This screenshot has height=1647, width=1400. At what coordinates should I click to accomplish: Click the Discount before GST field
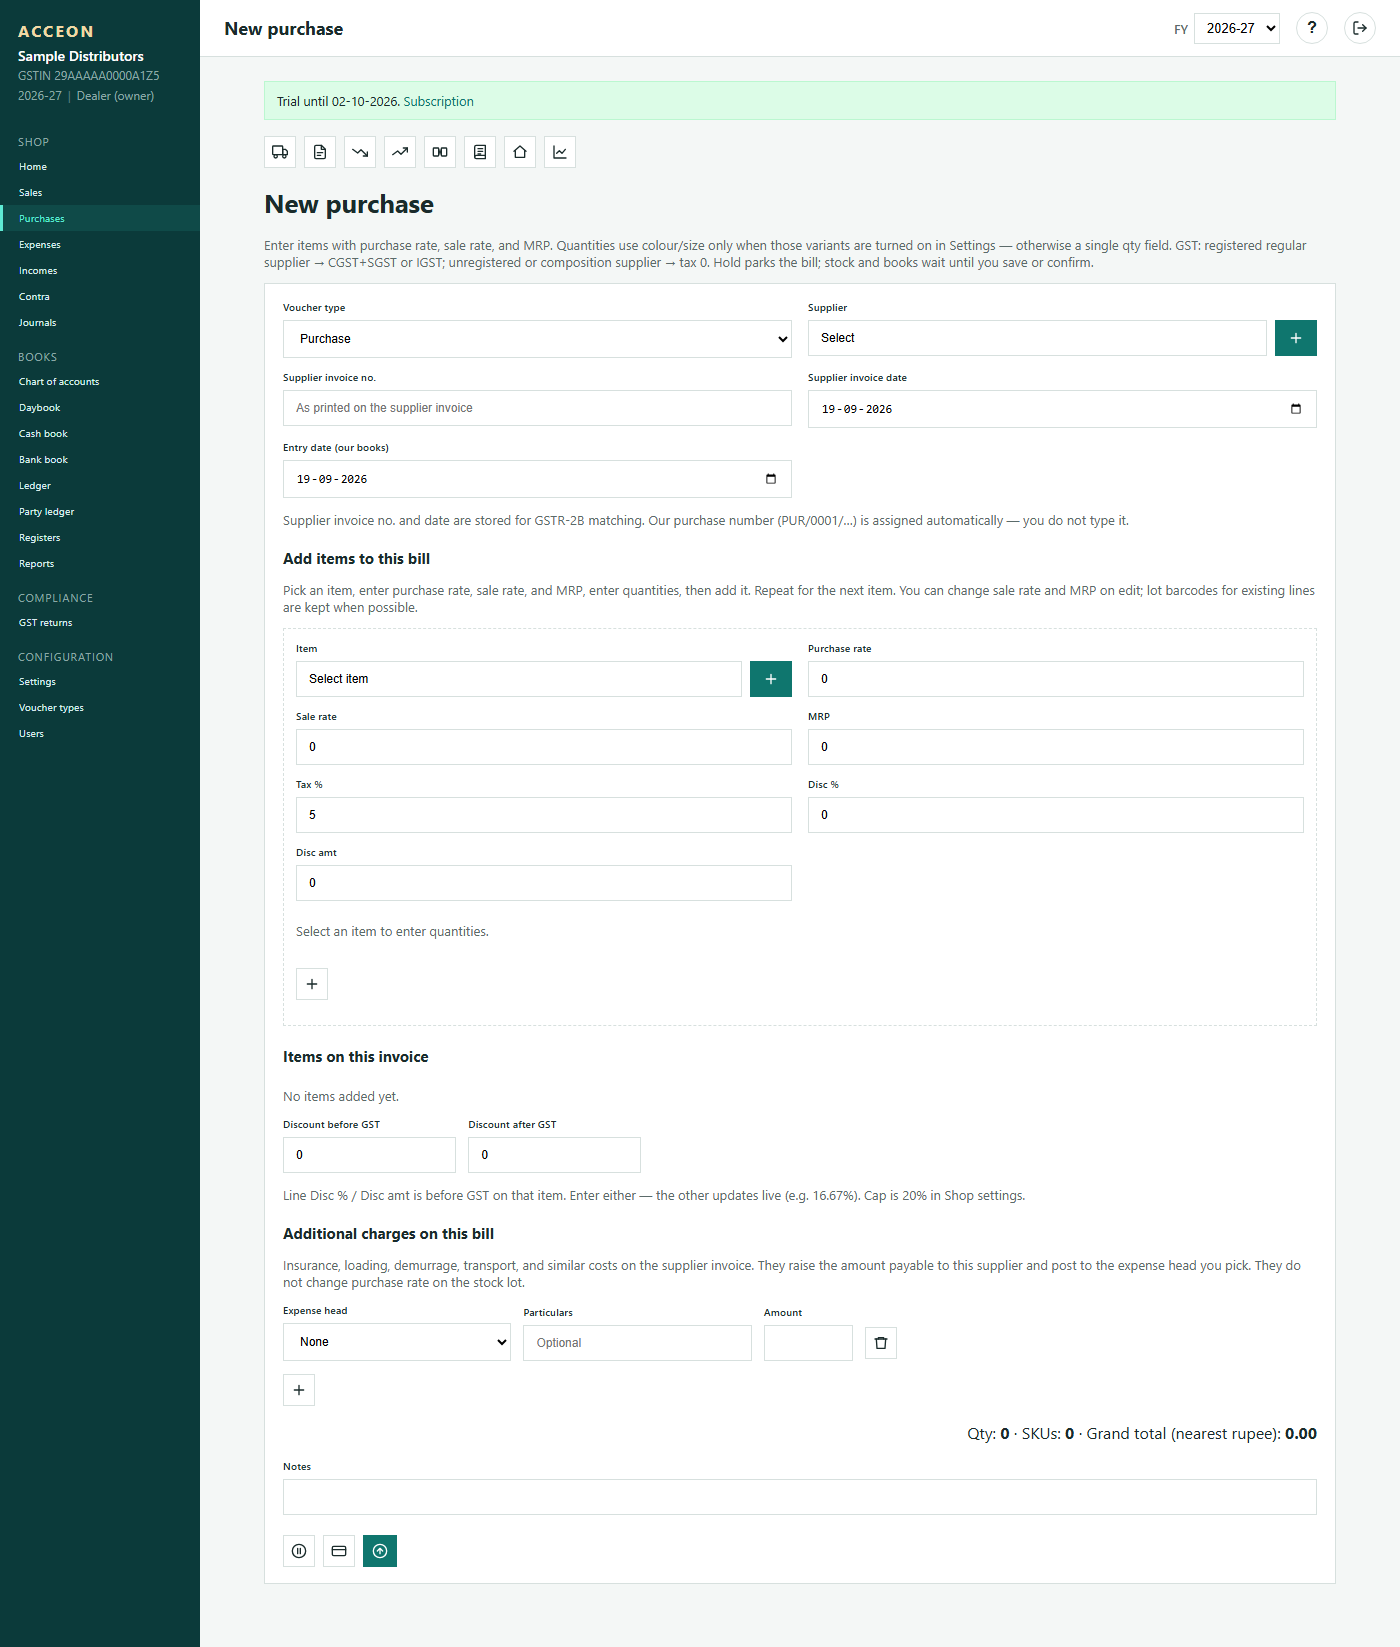pyautogui.click(x=369, y=1155)
